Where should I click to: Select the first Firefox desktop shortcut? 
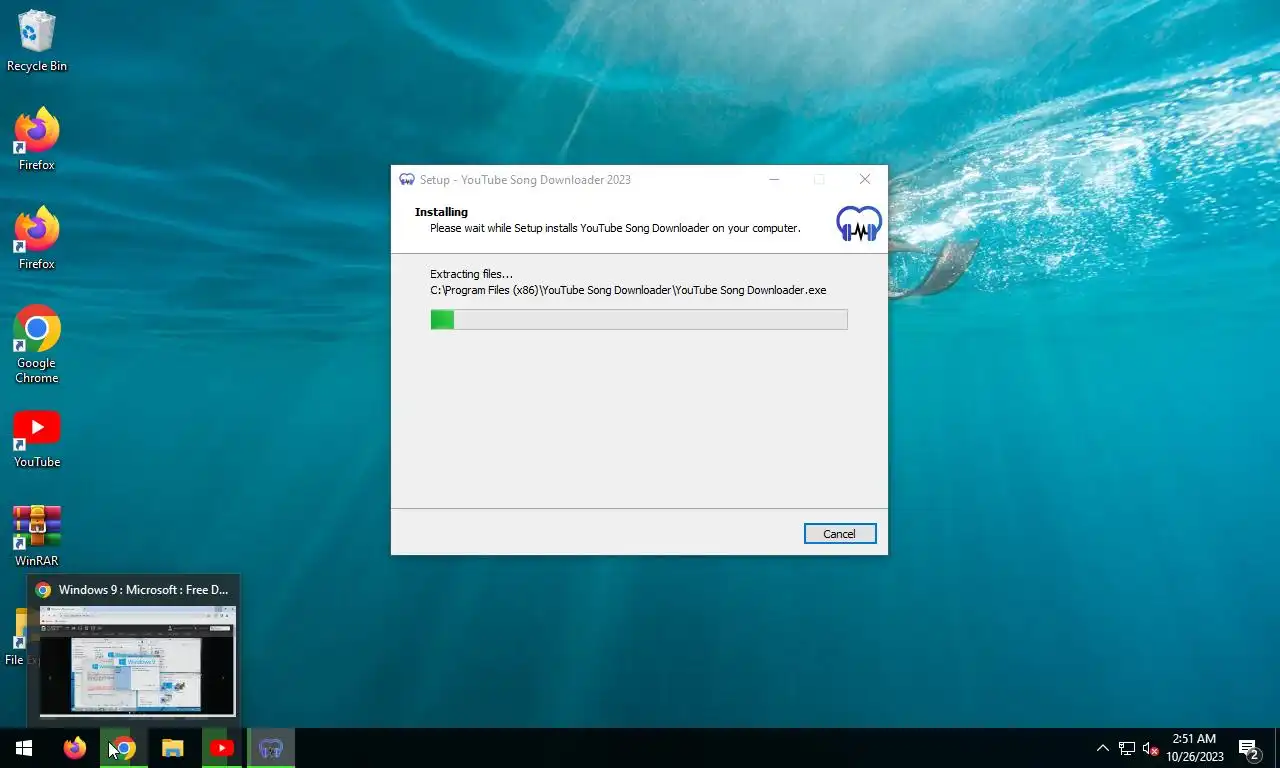[x=37, y=140]
